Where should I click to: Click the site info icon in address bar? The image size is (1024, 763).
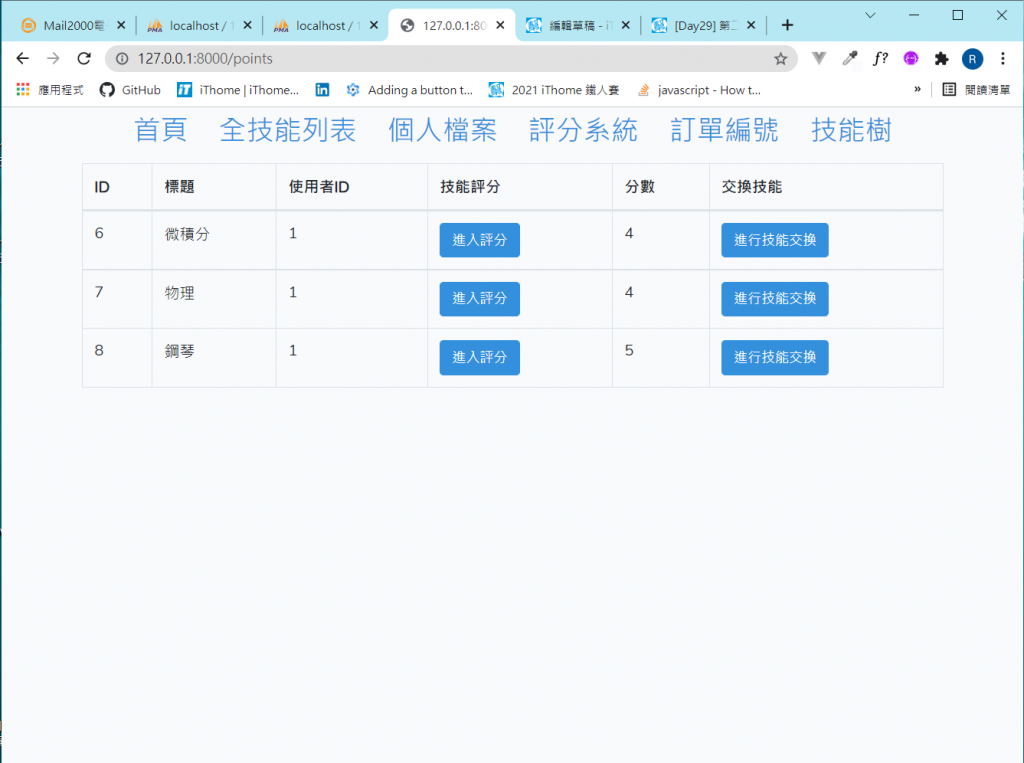point(122,59)
